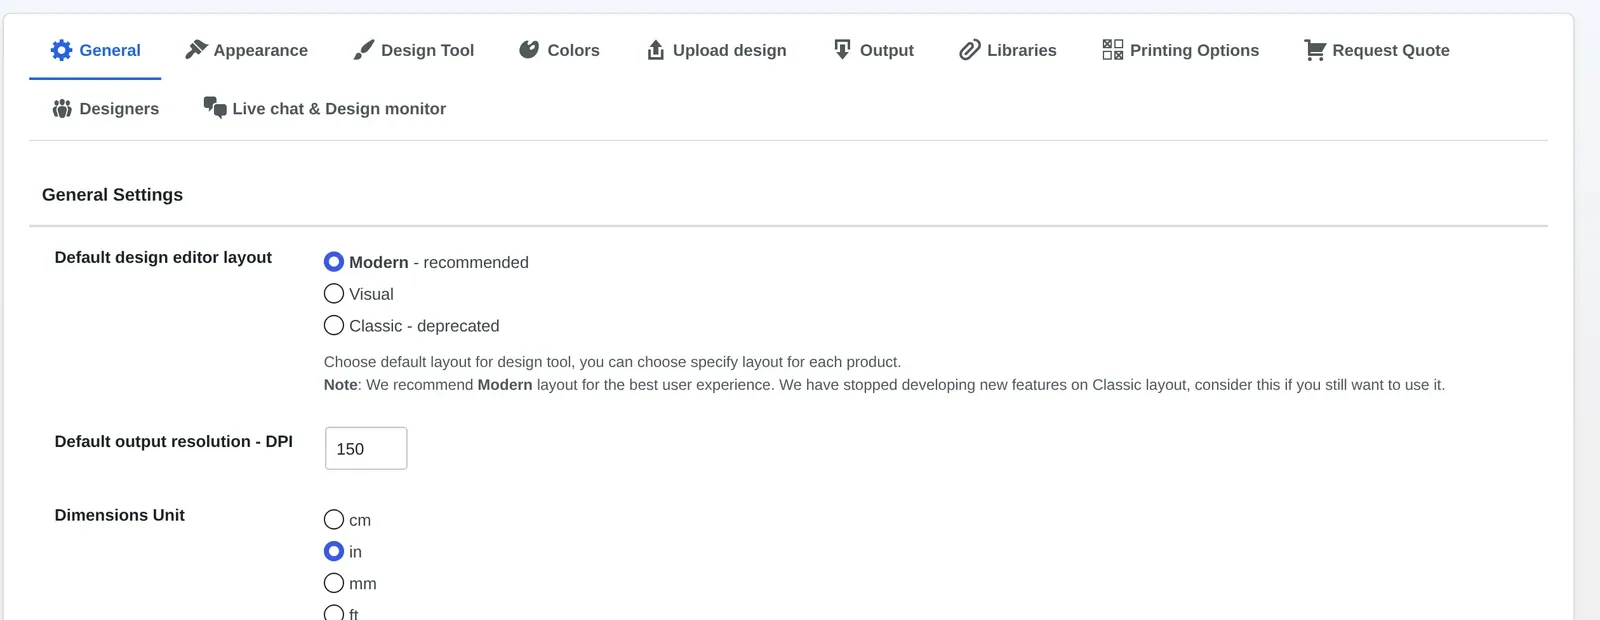Click the brush icon beside Design Tool
This screenshot has height=620, width=1600.
364,50
